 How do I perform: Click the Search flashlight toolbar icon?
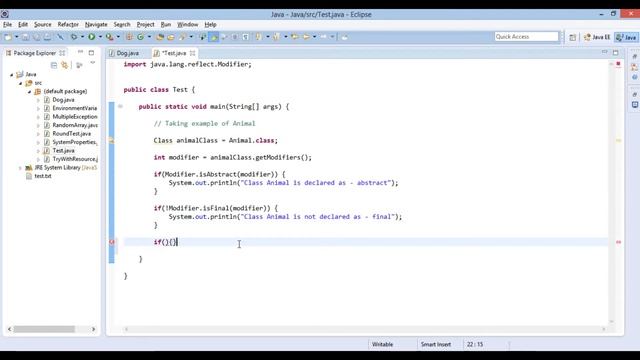182,37
